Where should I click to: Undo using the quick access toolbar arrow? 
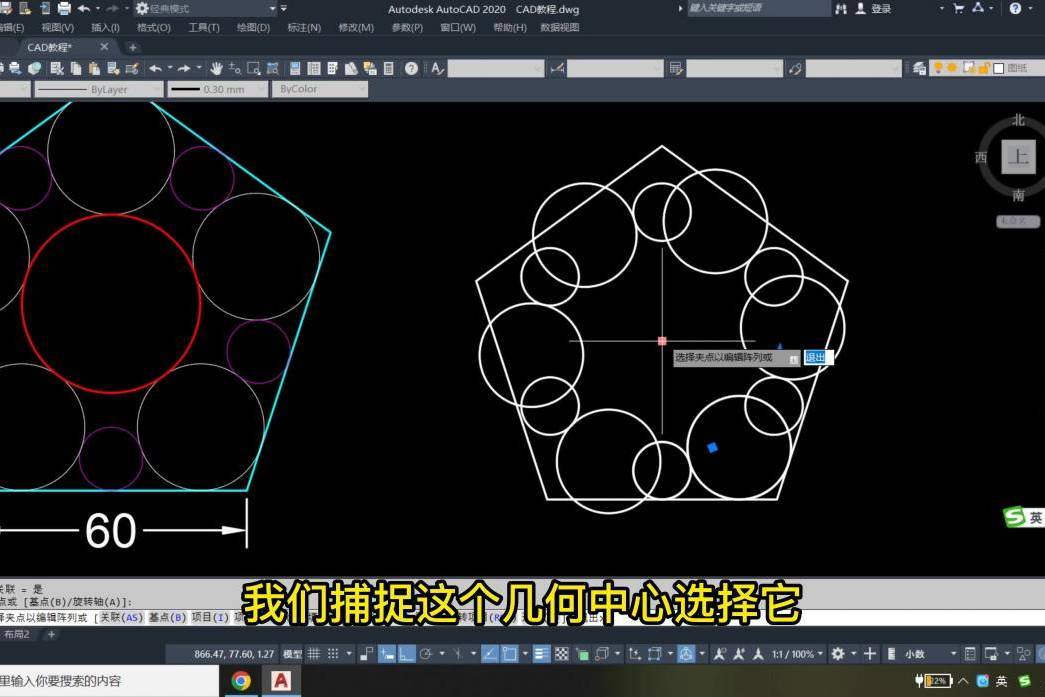coord(84,9)
